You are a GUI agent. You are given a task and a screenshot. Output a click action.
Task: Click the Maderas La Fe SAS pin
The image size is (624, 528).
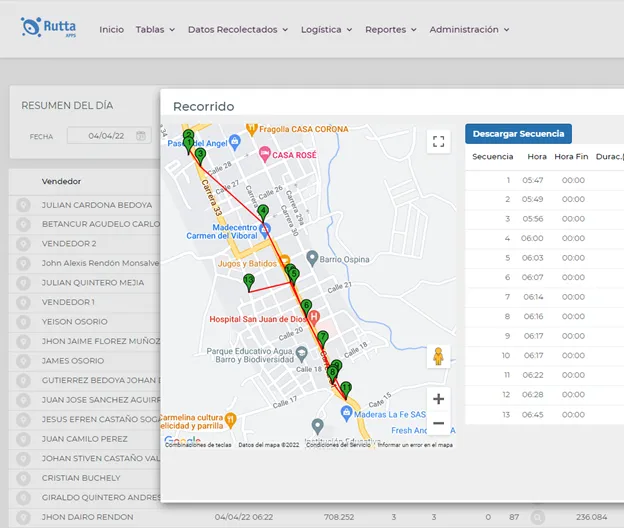click(347, 413)
